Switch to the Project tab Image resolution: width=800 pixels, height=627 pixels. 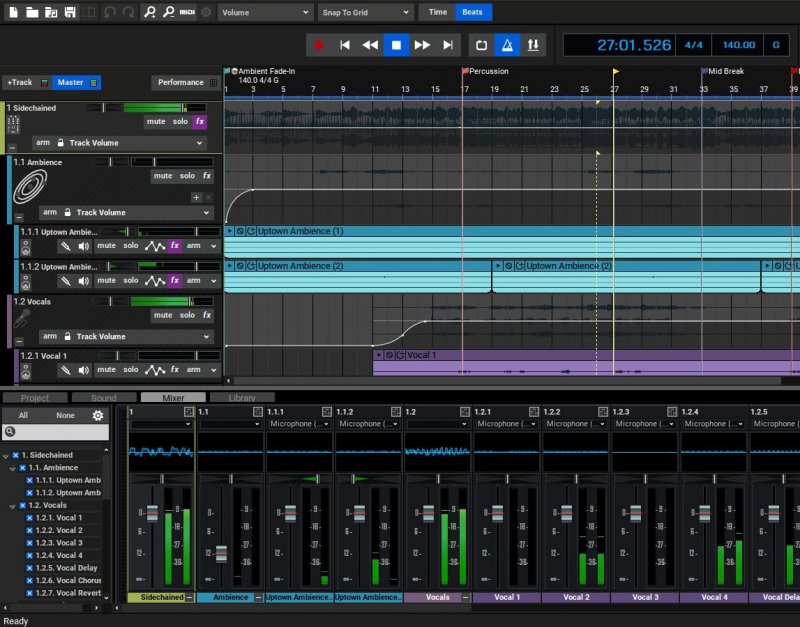35,398
